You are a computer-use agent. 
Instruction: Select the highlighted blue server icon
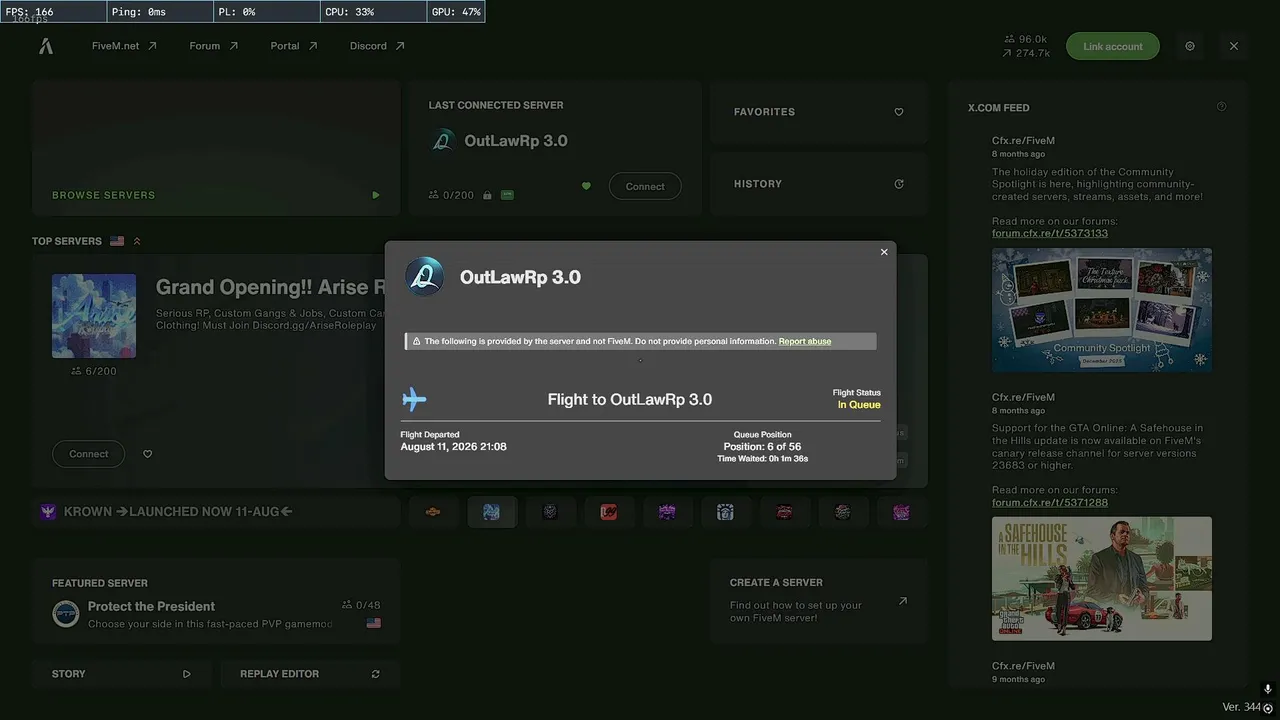pos(491,512)
